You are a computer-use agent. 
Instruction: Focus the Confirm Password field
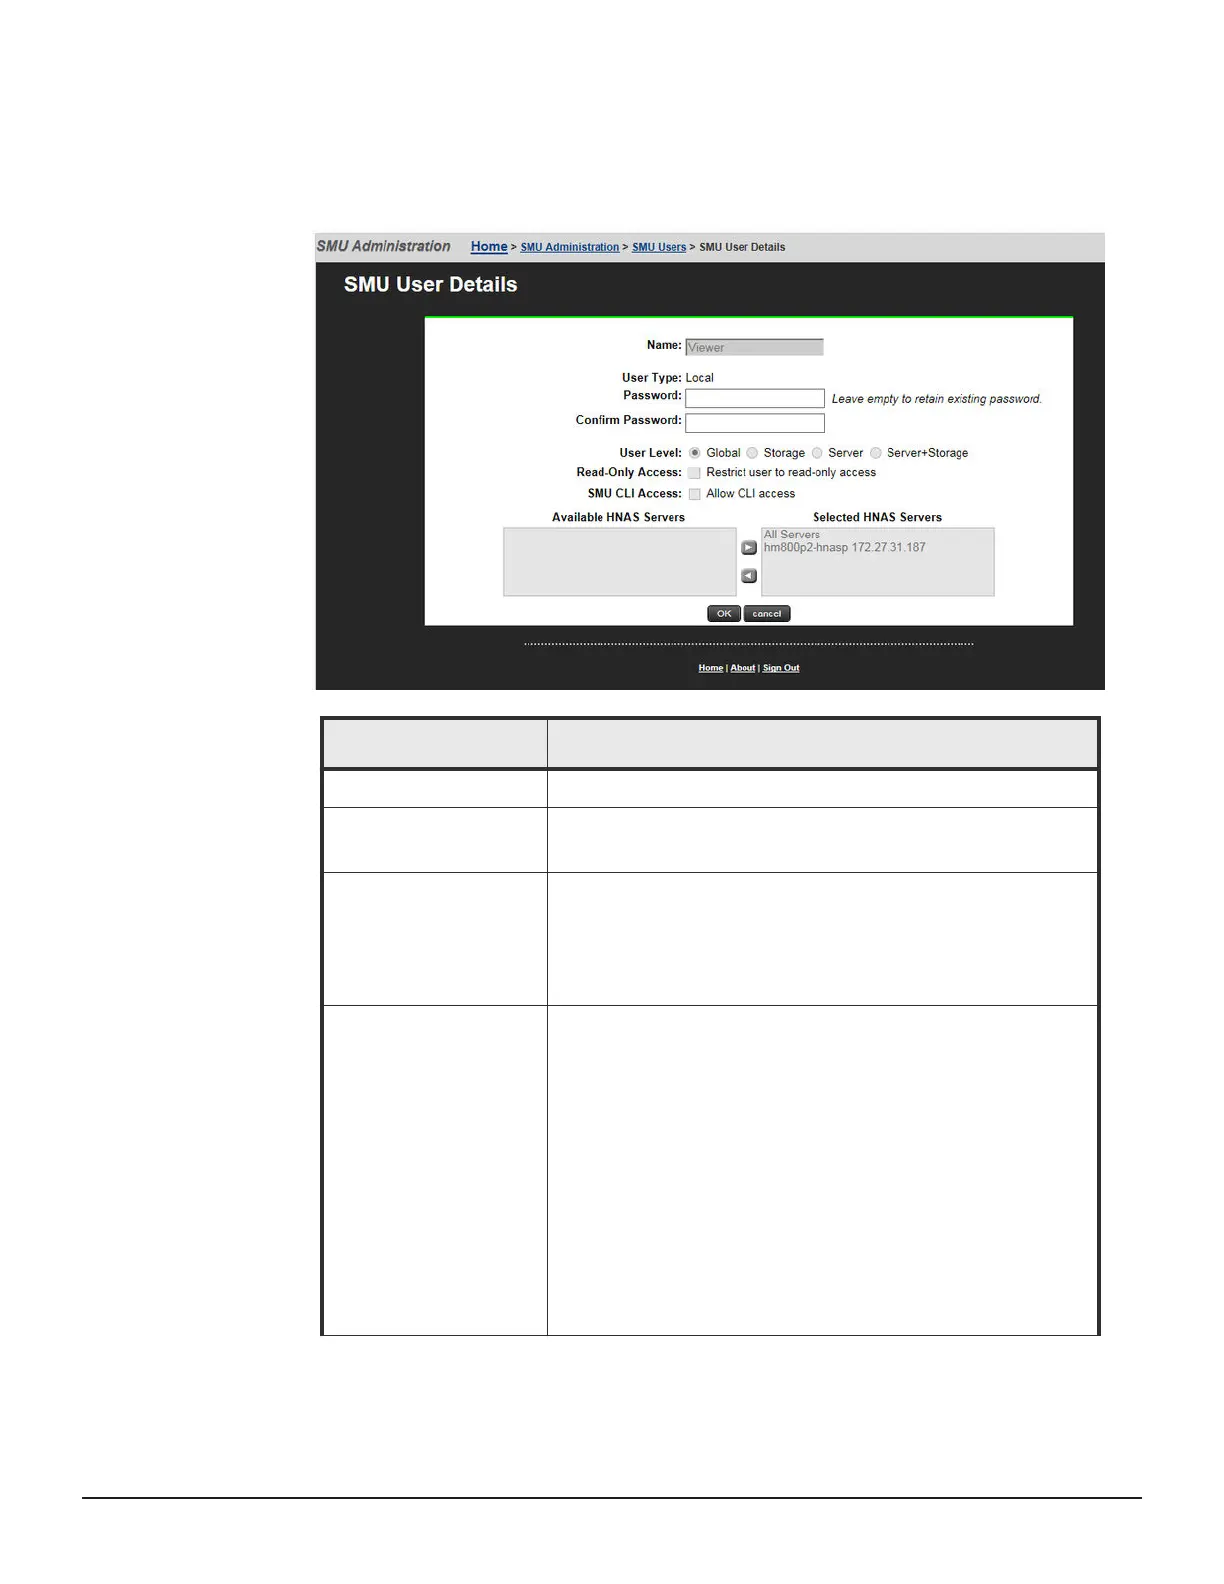click(x=755, y=423)
